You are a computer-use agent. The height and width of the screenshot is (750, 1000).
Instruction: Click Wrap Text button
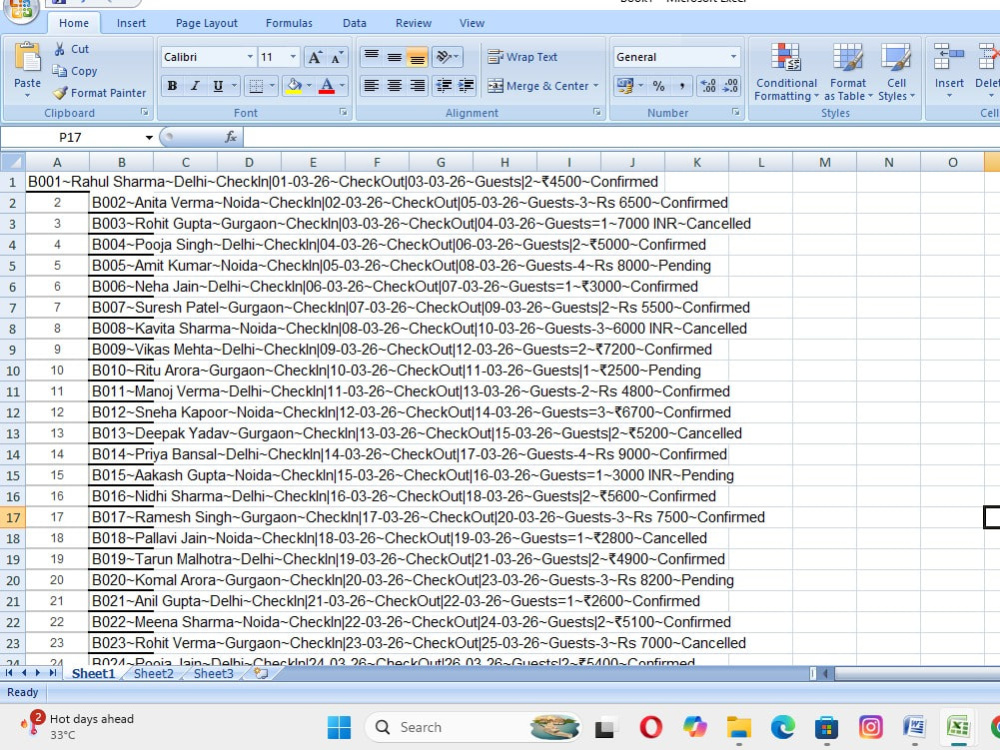click(522, 57)
